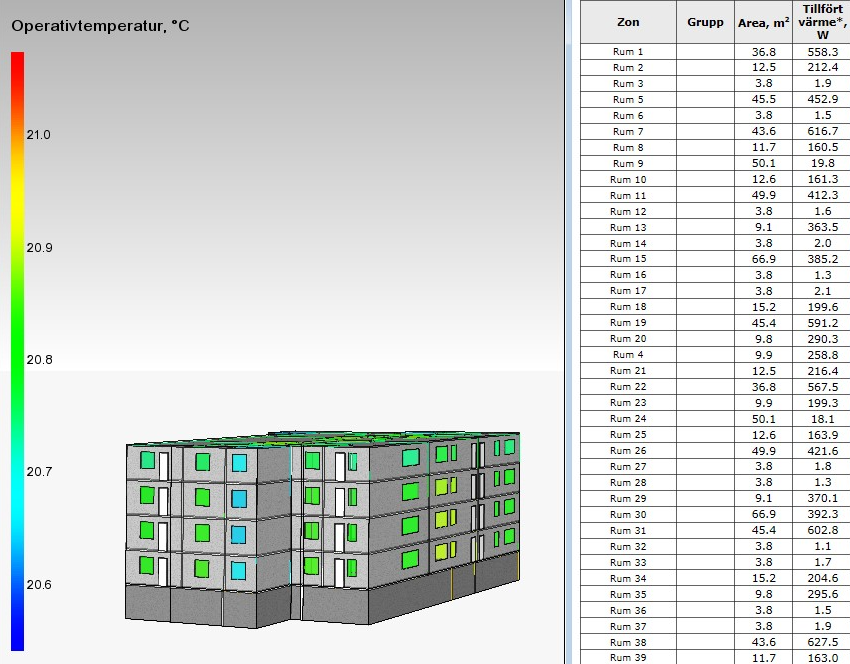This screenshot has width=850, height=664.
Task: Select the Rum 19 zone cell
Action: coord(628,323)
